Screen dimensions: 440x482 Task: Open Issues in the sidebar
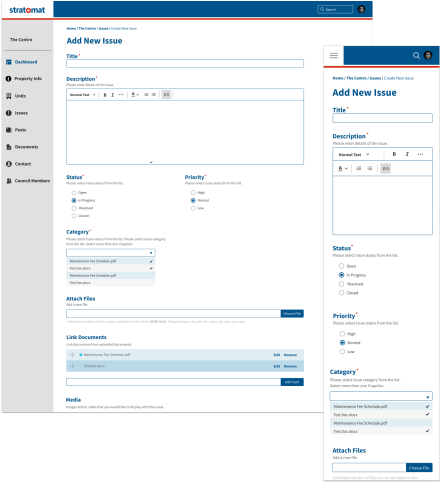coord(17,113)
